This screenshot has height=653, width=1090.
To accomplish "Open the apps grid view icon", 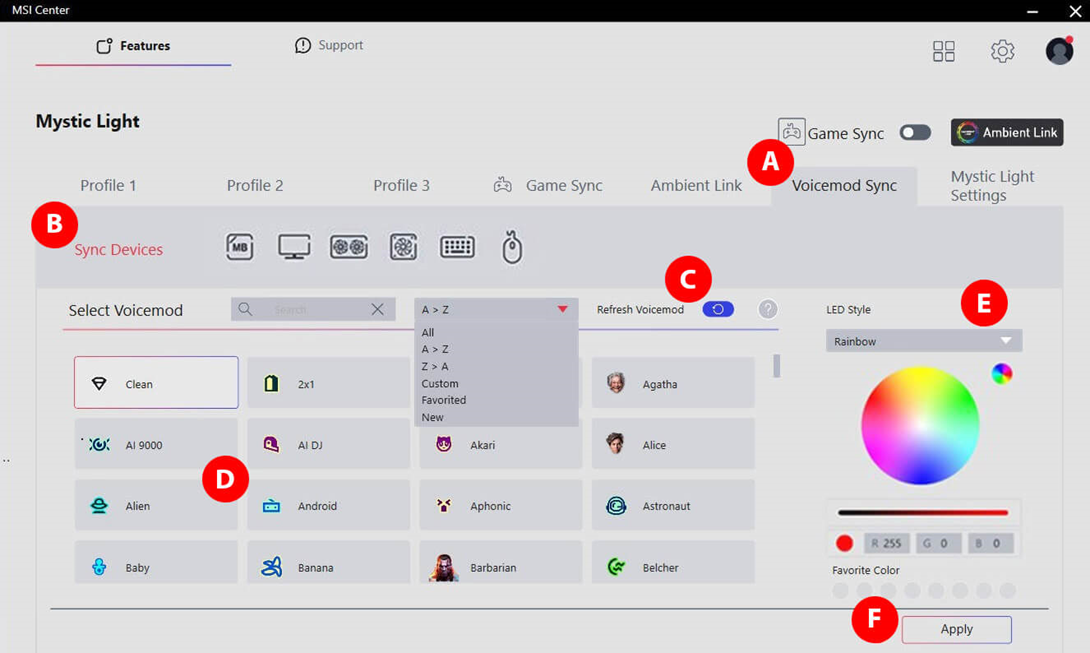I will click(x=943, y=51).
